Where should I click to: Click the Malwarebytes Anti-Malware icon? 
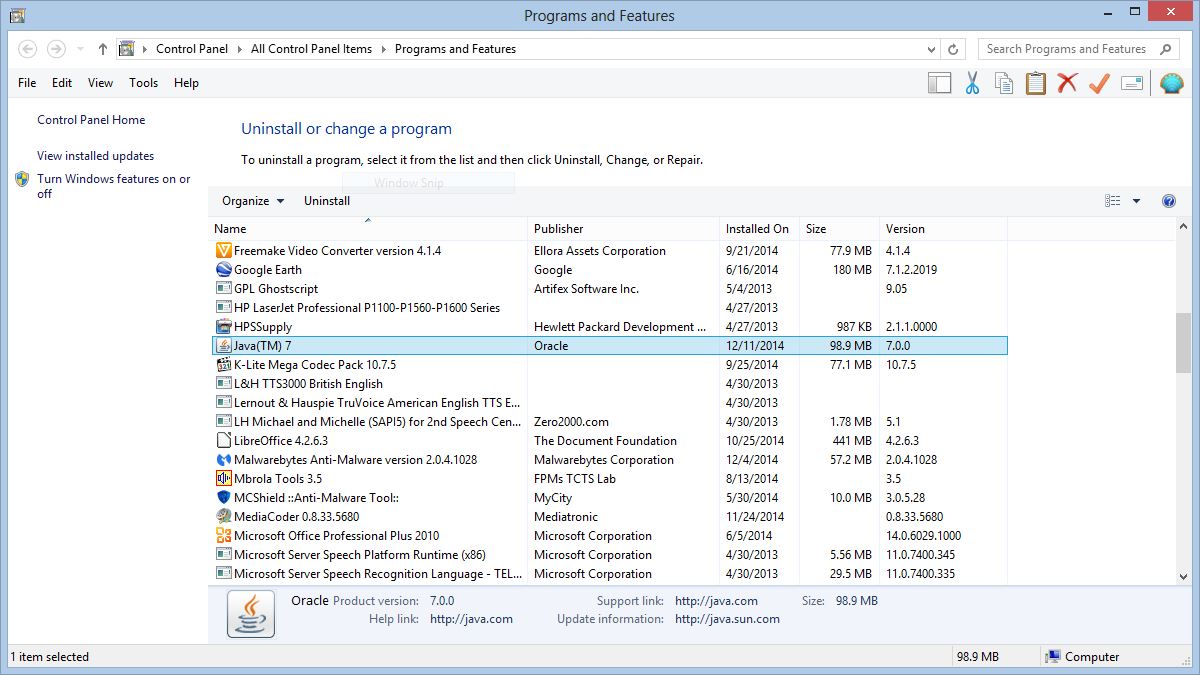224,460
